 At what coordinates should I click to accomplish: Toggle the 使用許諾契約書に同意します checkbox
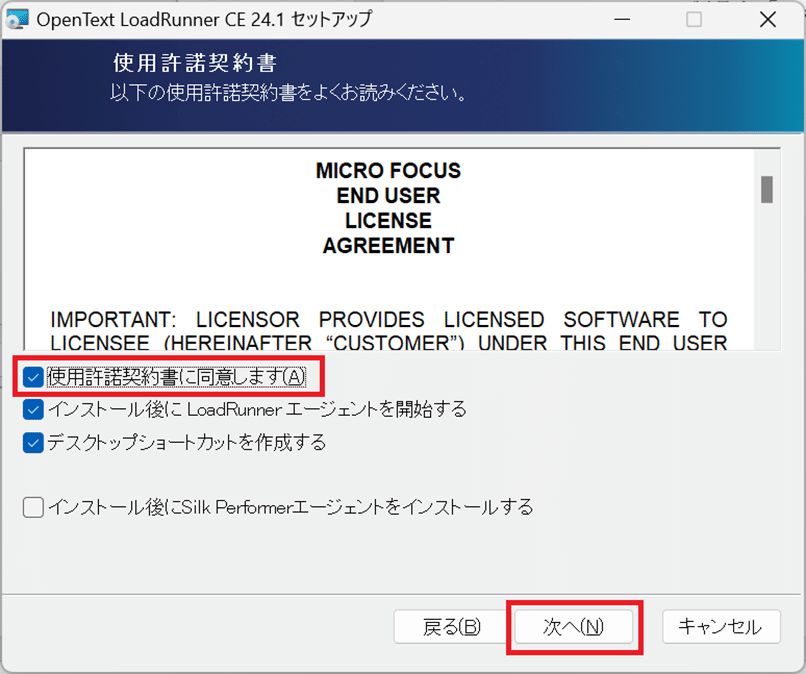click(x=33, y=377)
